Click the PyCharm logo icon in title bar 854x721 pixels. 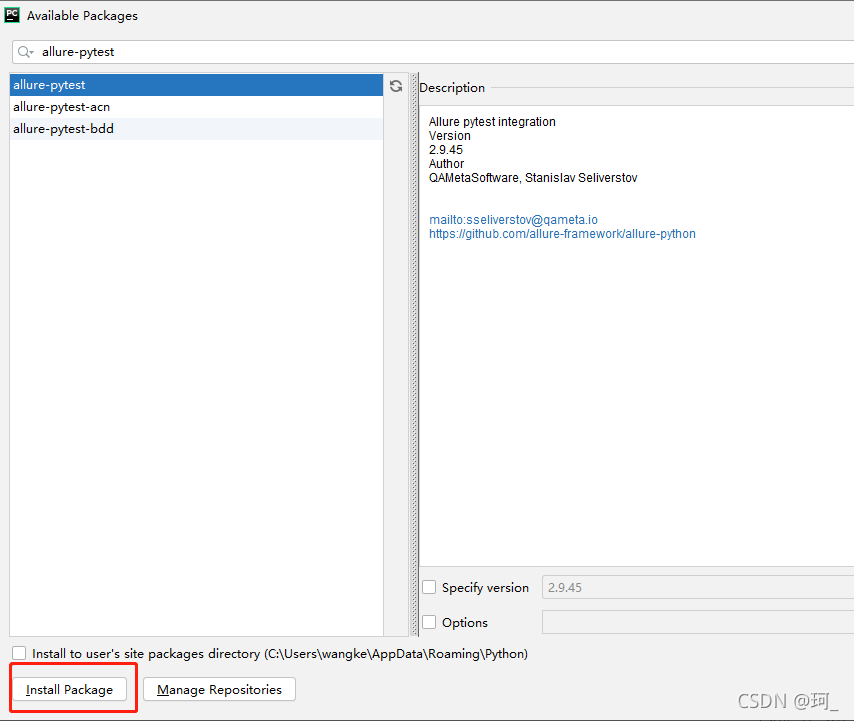click(x=11, y=15)
